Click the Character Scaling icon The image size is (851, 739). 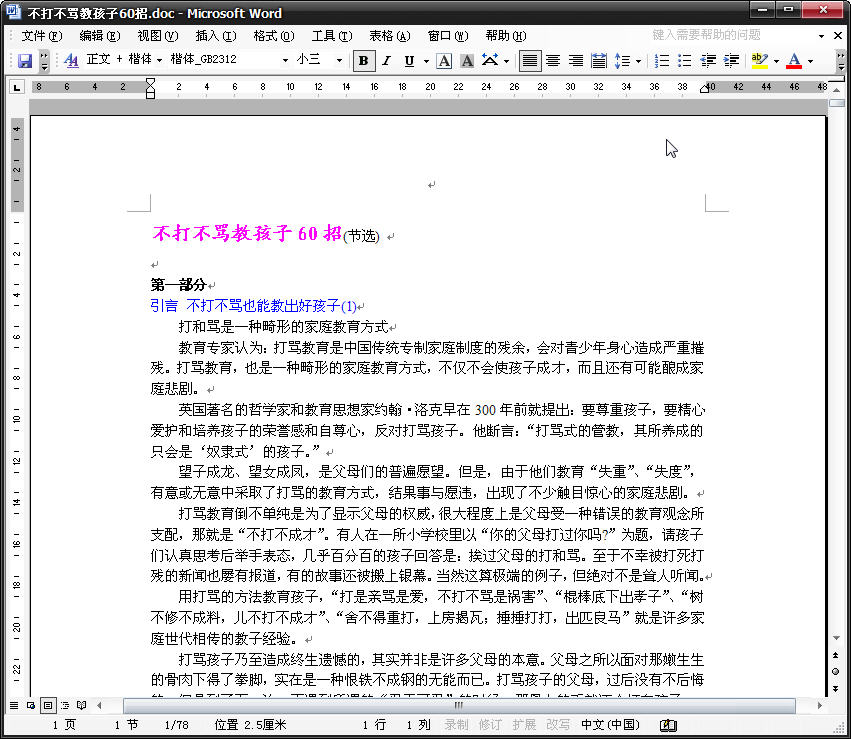[490, 60]
